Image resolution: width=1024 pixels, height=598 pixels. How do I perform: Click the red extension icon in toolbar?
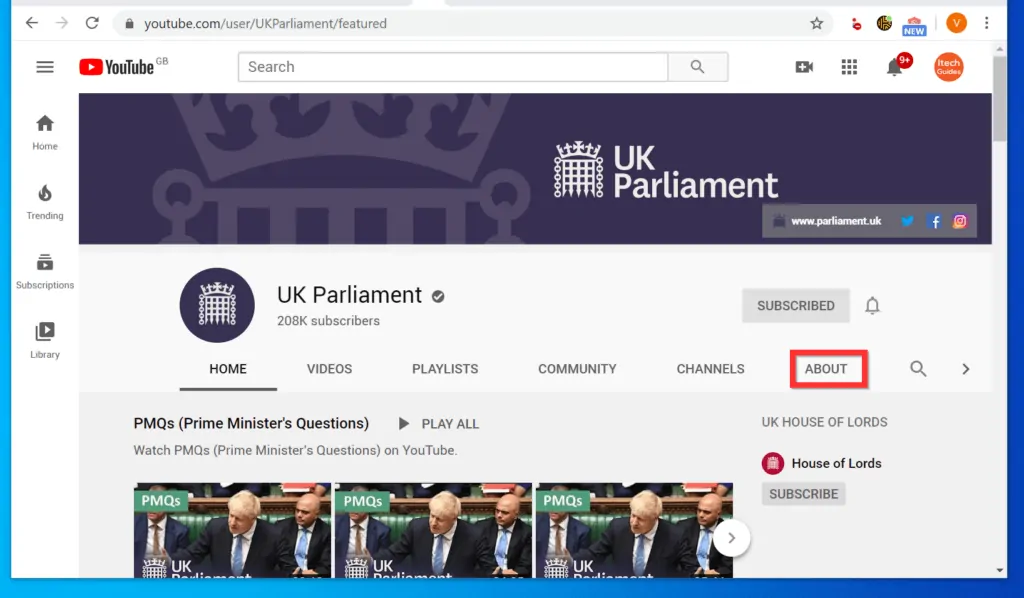click(856, 25)
